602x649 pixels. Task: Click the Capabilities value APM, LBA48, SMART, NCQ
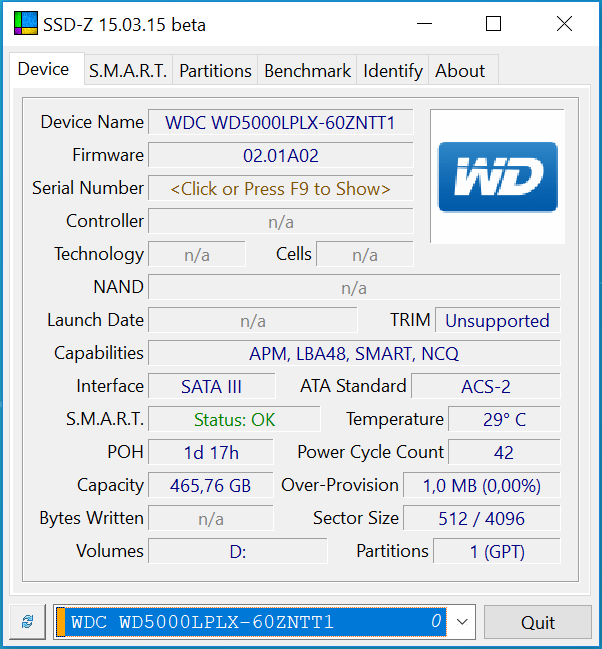click(354, 354)
